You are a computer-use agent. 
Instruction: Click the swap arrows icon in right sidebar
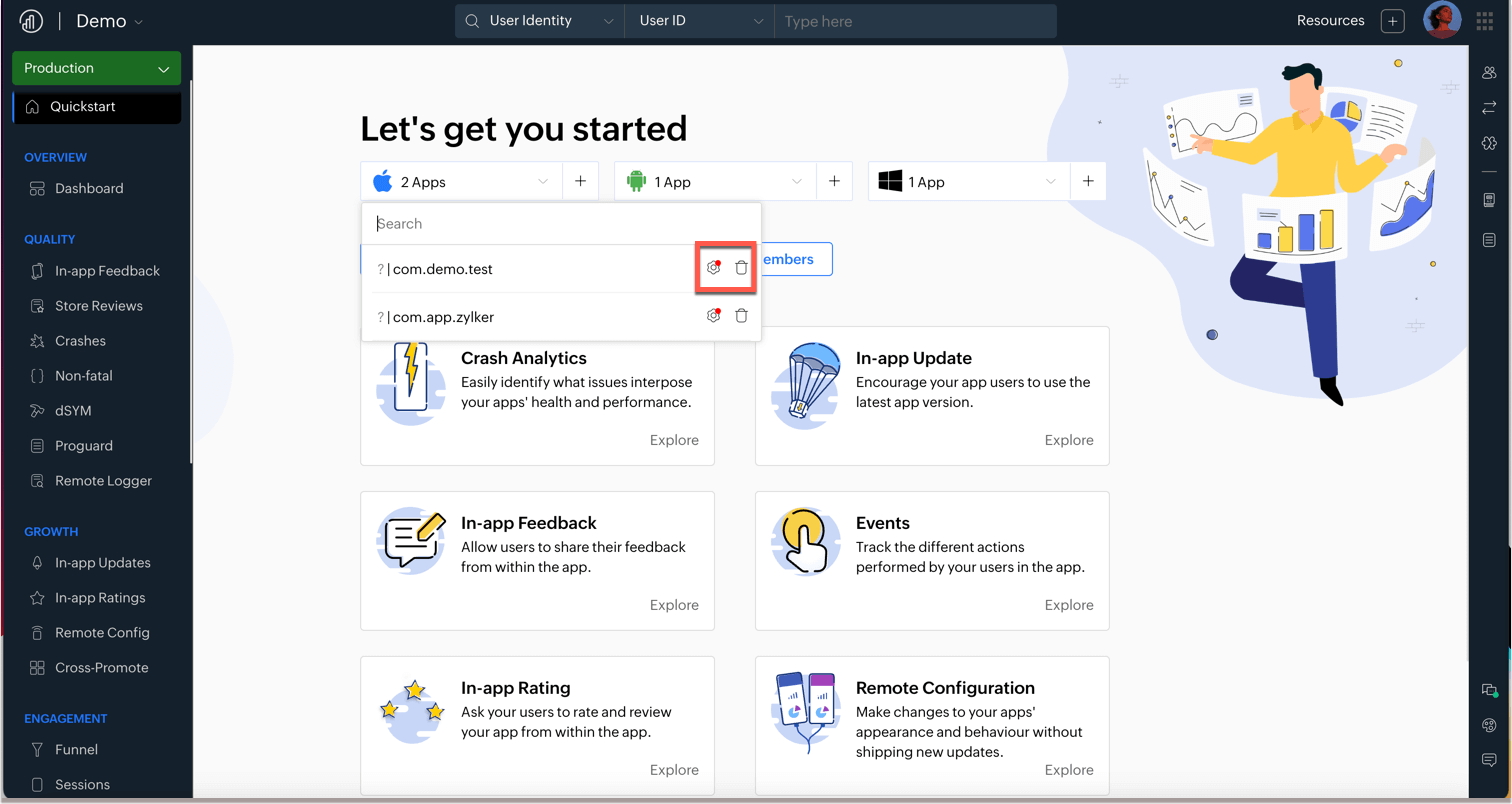[x=1489, y=107]
